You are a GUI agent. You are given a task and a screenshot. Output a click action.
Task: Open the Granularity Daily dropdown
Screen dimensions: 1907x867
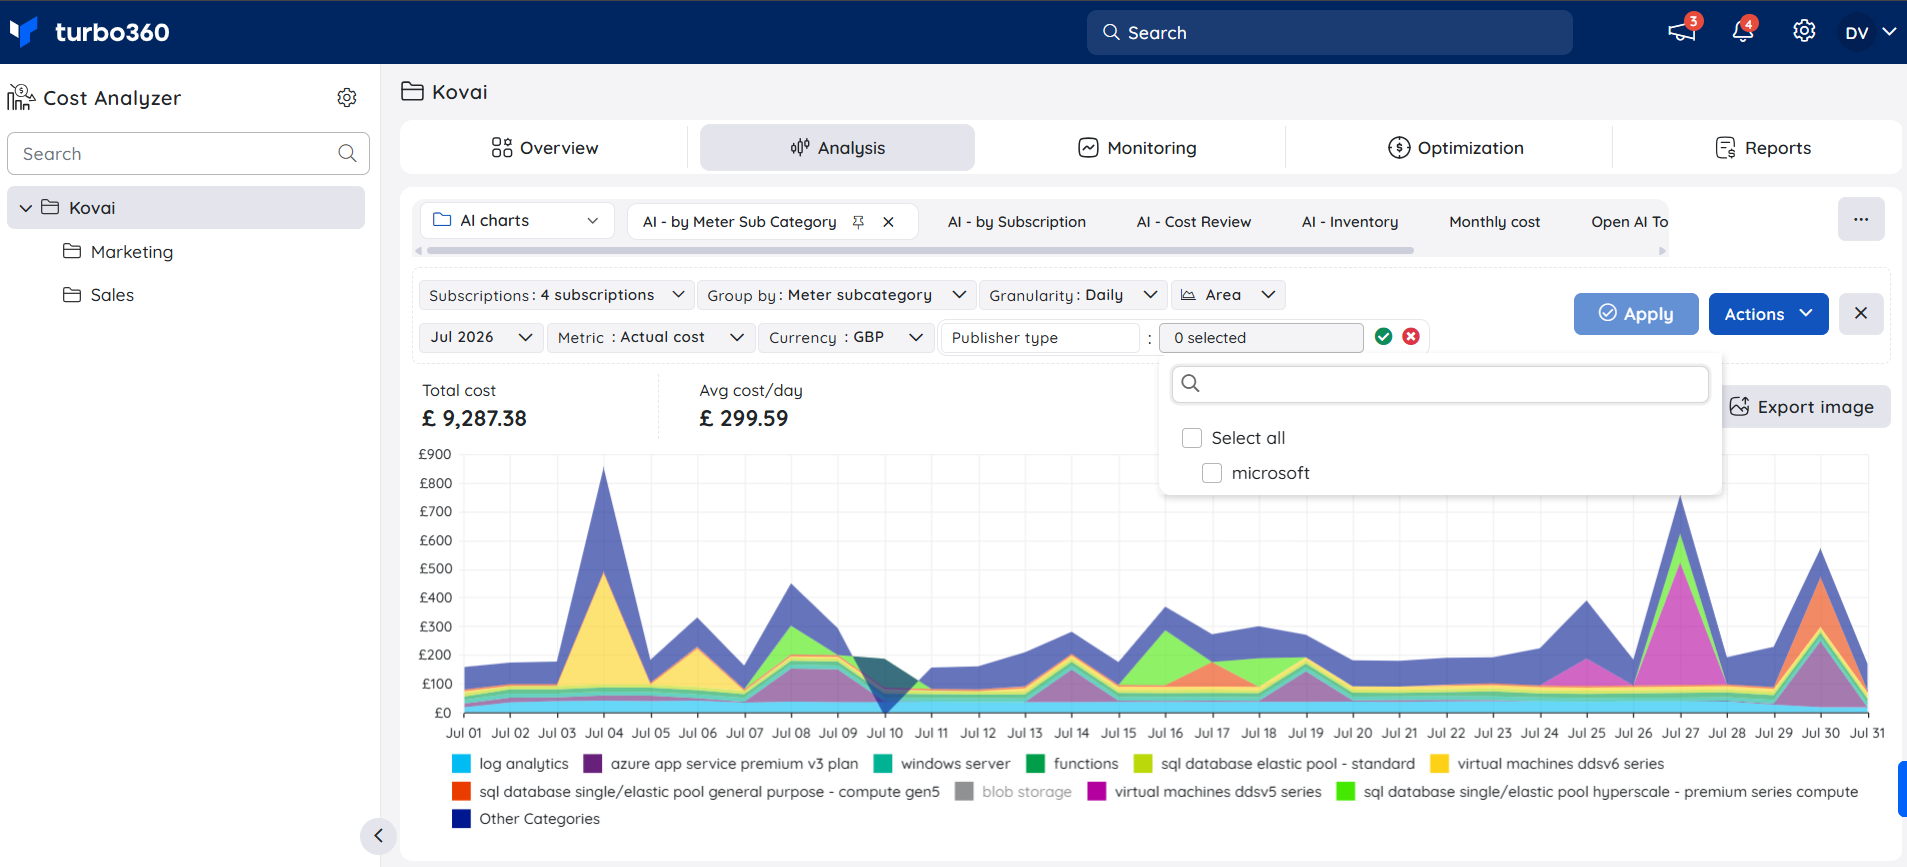pyautogui.click(x=1073, y=295)
